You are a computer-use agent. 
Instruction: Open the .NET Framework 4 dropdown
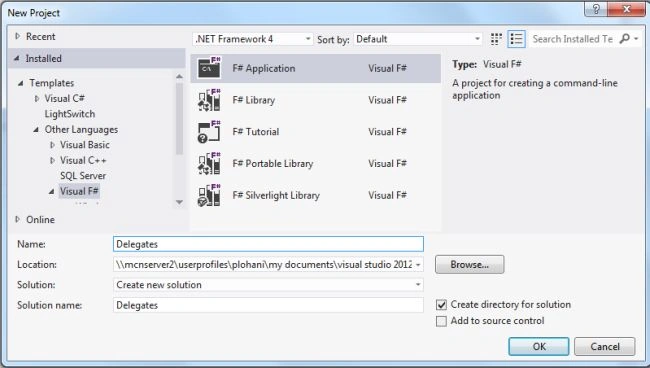252,39
